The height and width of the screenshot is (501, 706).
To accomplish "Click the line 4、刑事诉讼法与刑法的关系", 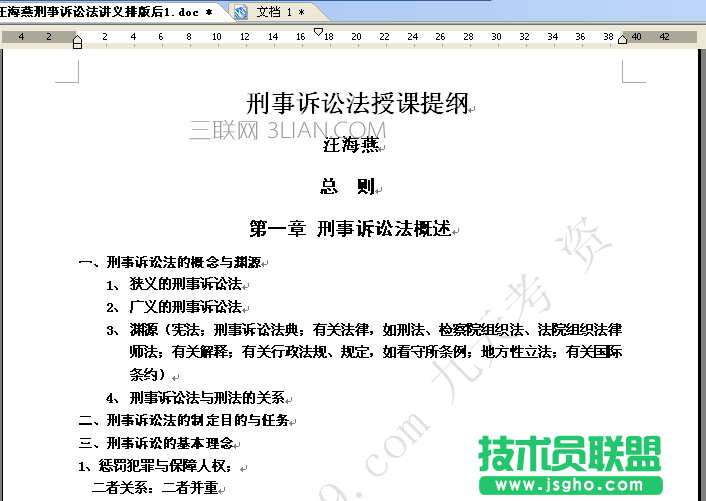I will coord(195,398).
